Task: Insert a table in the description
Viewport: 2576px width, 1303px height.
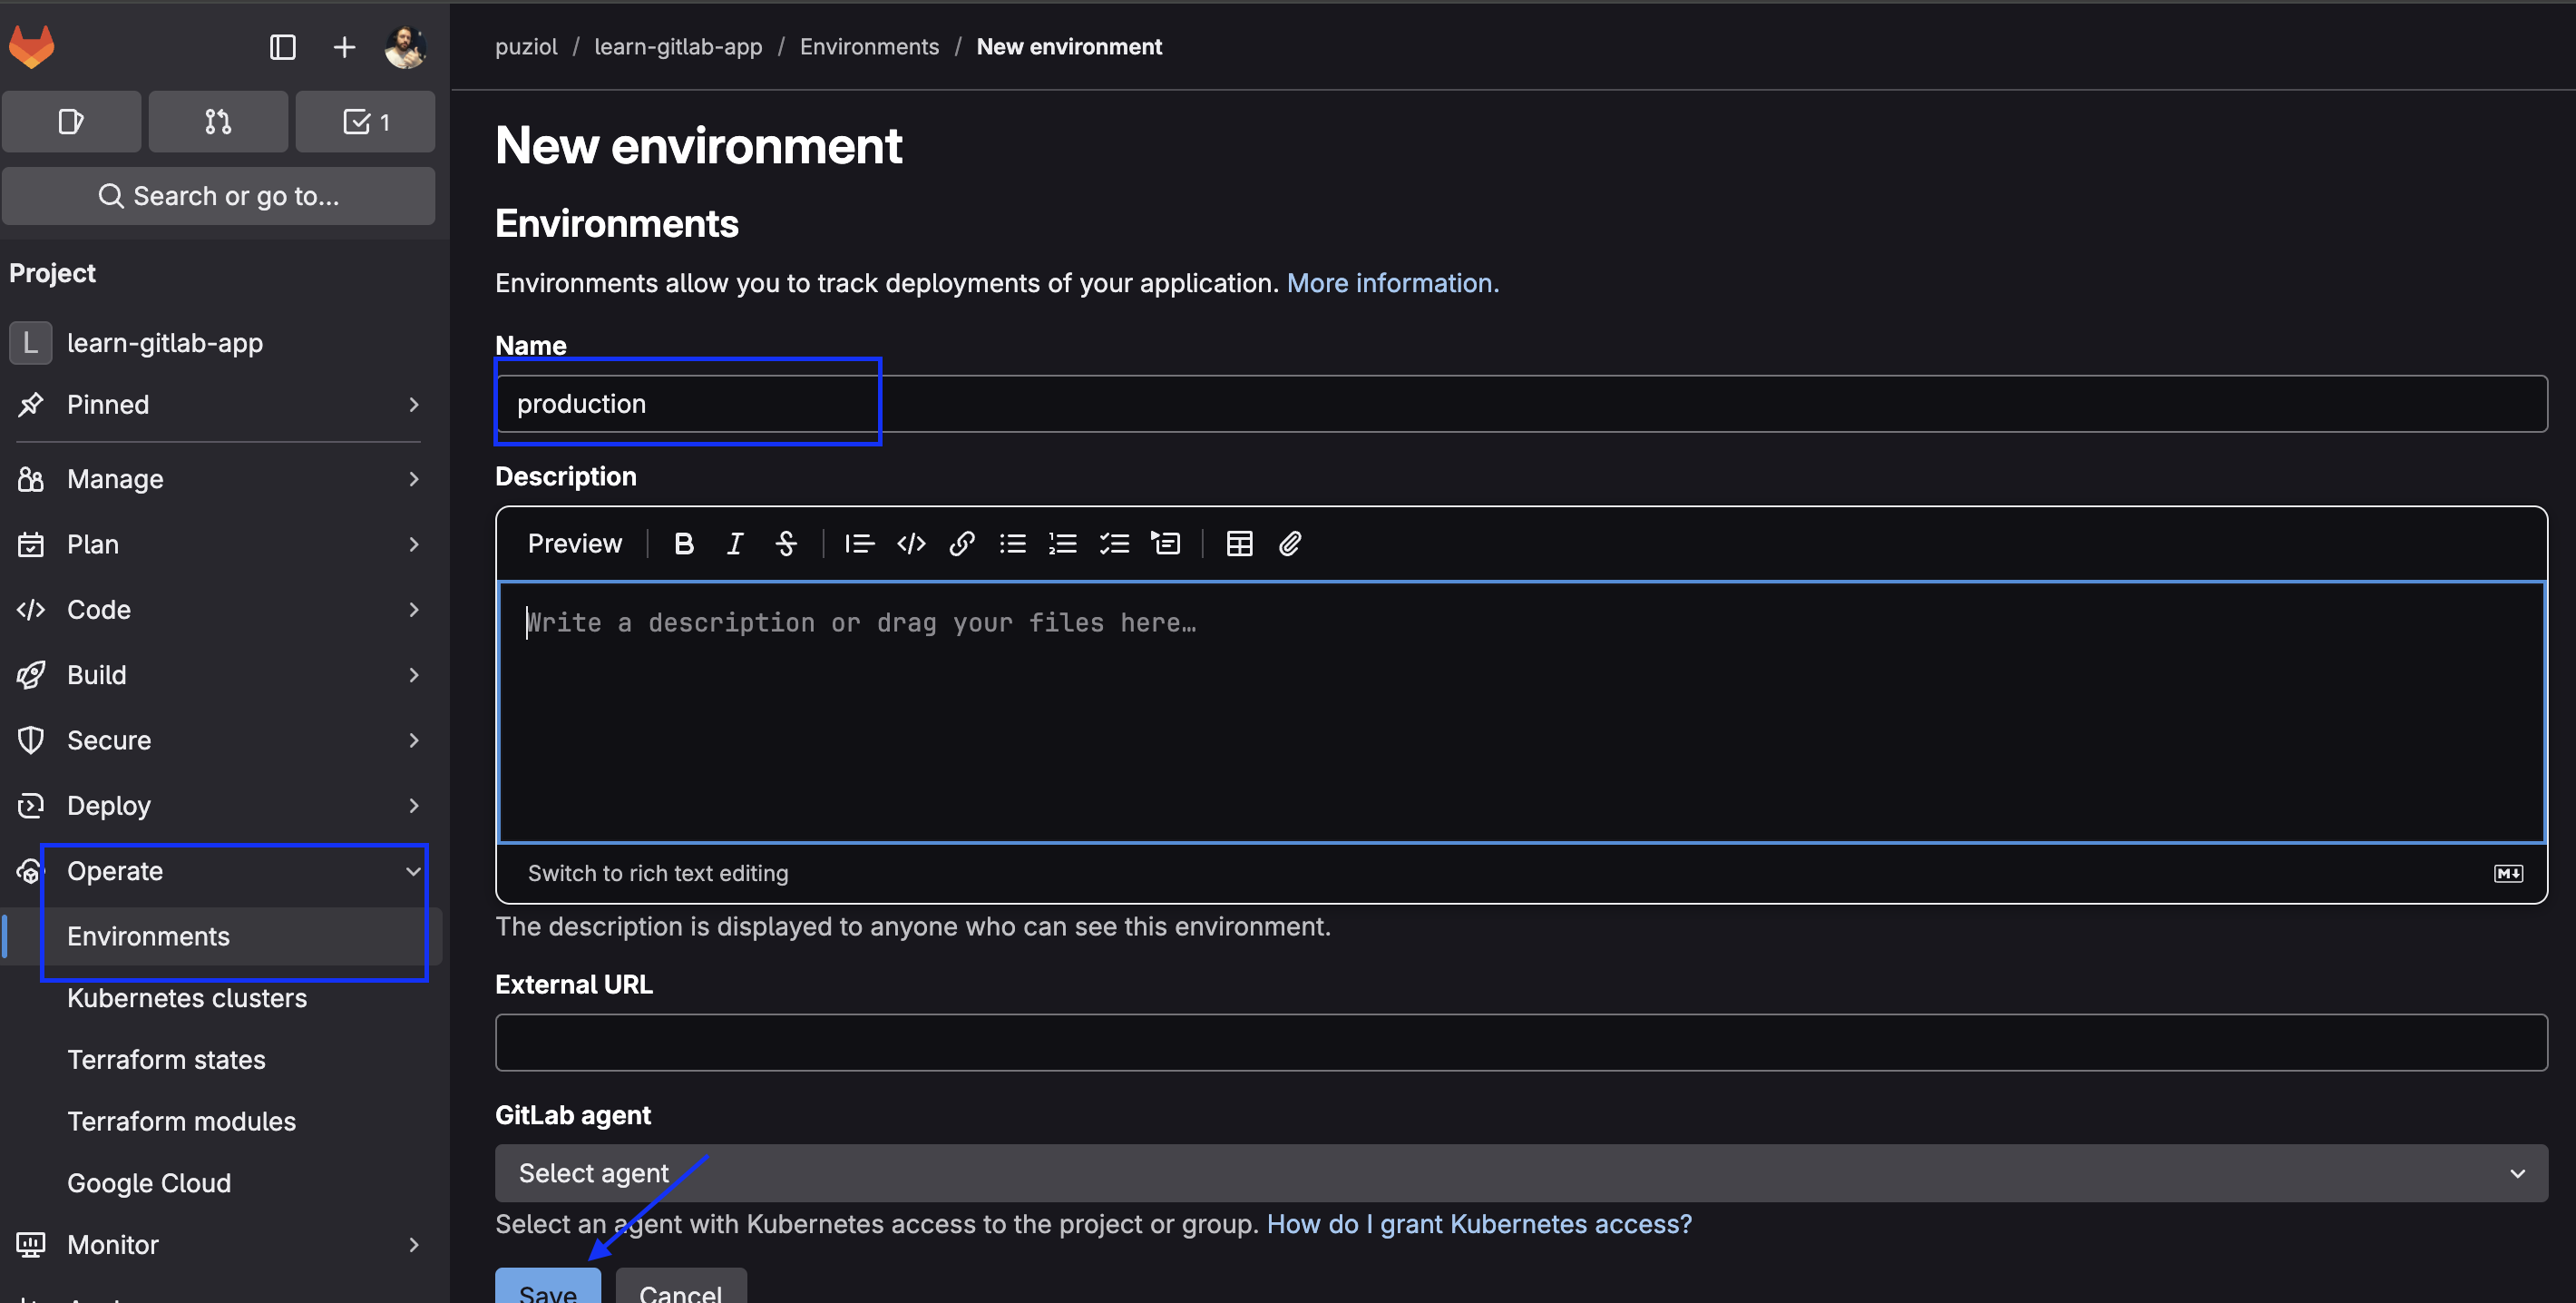Action: 1239,543
